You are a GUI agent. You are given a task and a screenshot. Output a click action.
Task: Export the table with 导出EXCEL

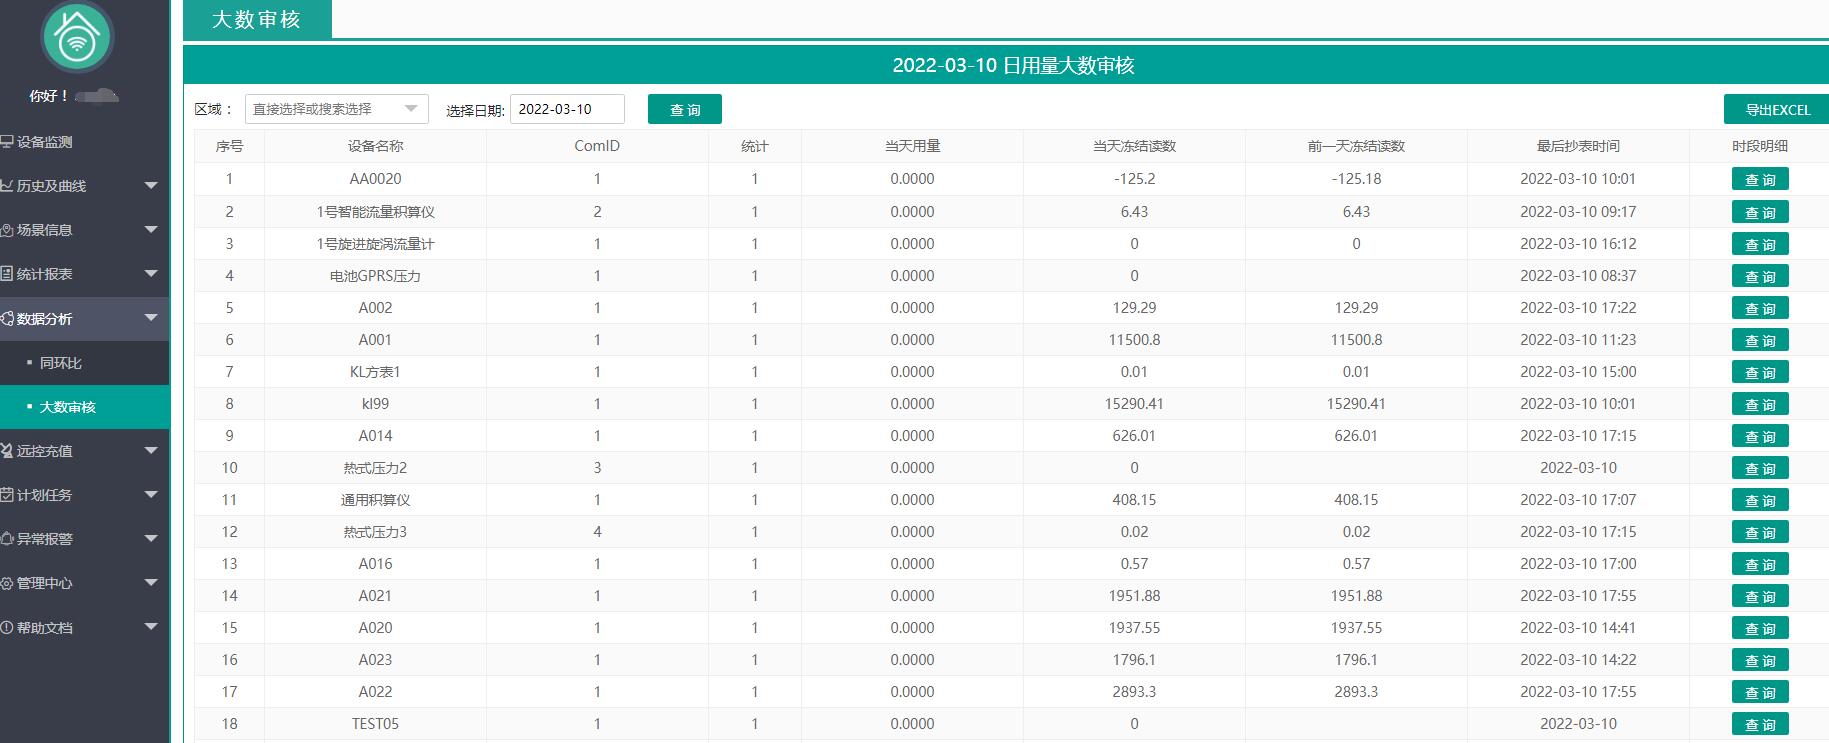click(x=1777, y=109)
